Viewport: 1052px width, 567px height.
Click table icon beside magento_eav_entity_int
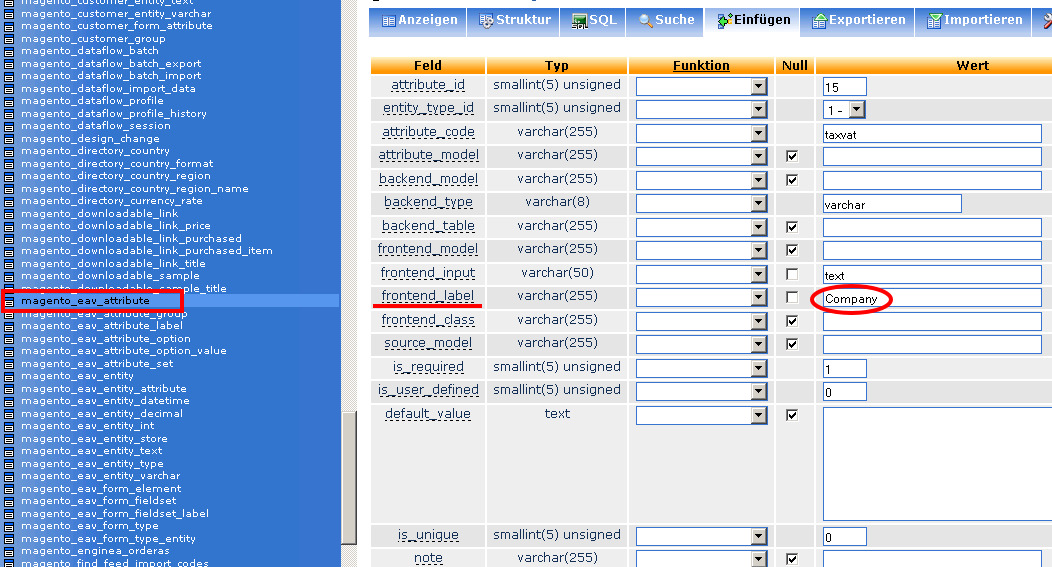click(x=9, y=427)
